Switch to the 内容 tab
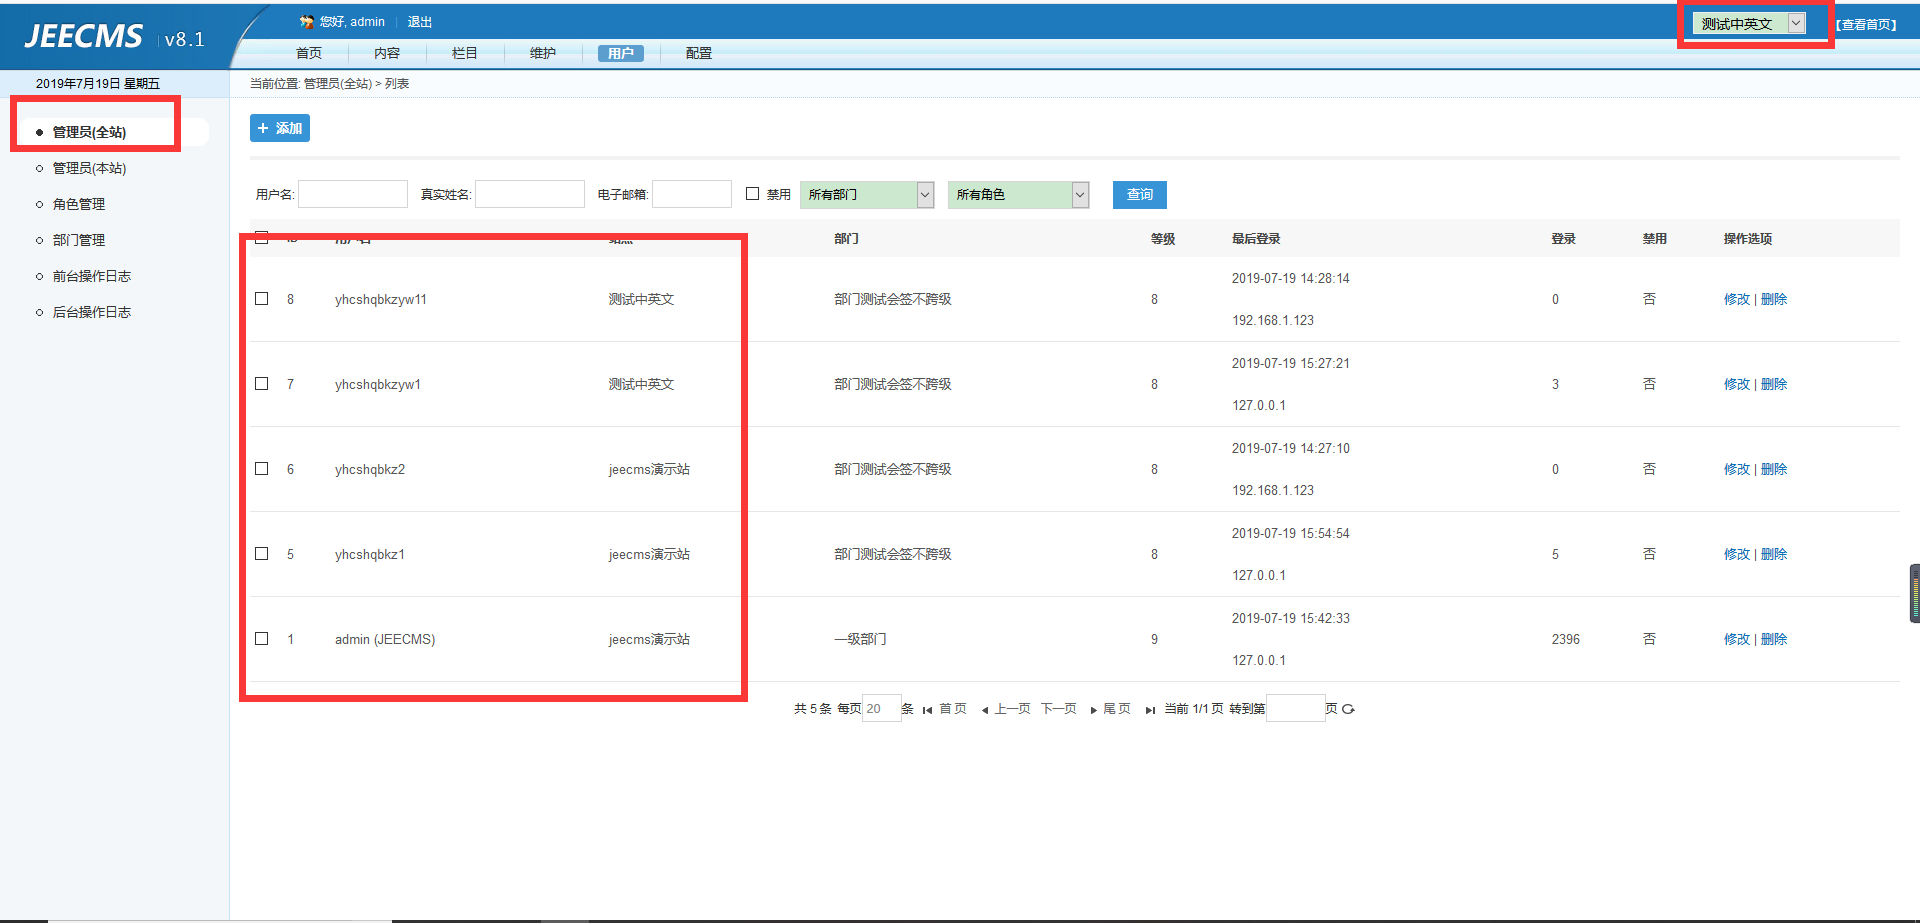1920x923 pixels. tap(387, 53)
